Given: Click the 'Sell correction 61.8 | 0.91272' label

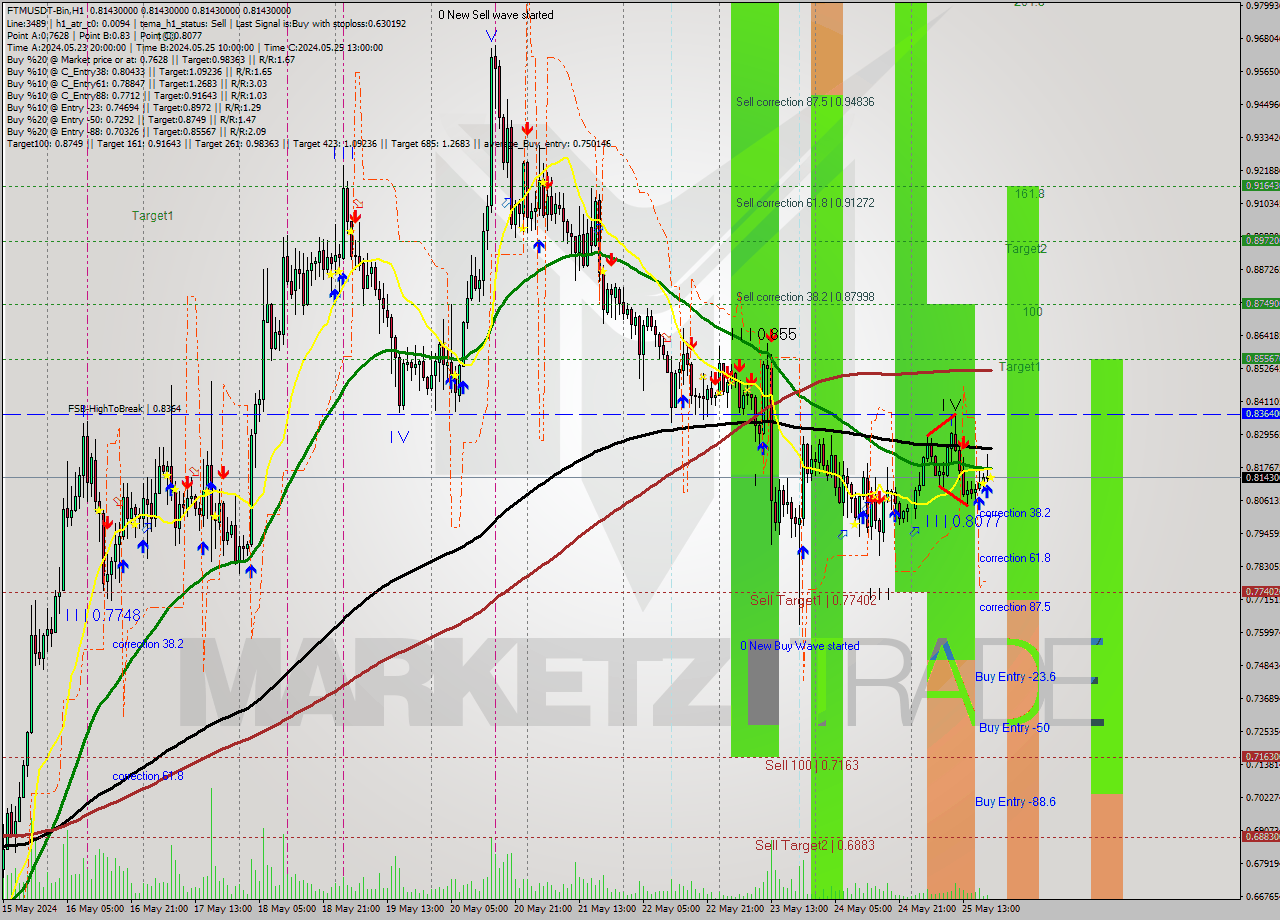Looking at the screenshot, I should pyautogui.click(x=805, y=203).
